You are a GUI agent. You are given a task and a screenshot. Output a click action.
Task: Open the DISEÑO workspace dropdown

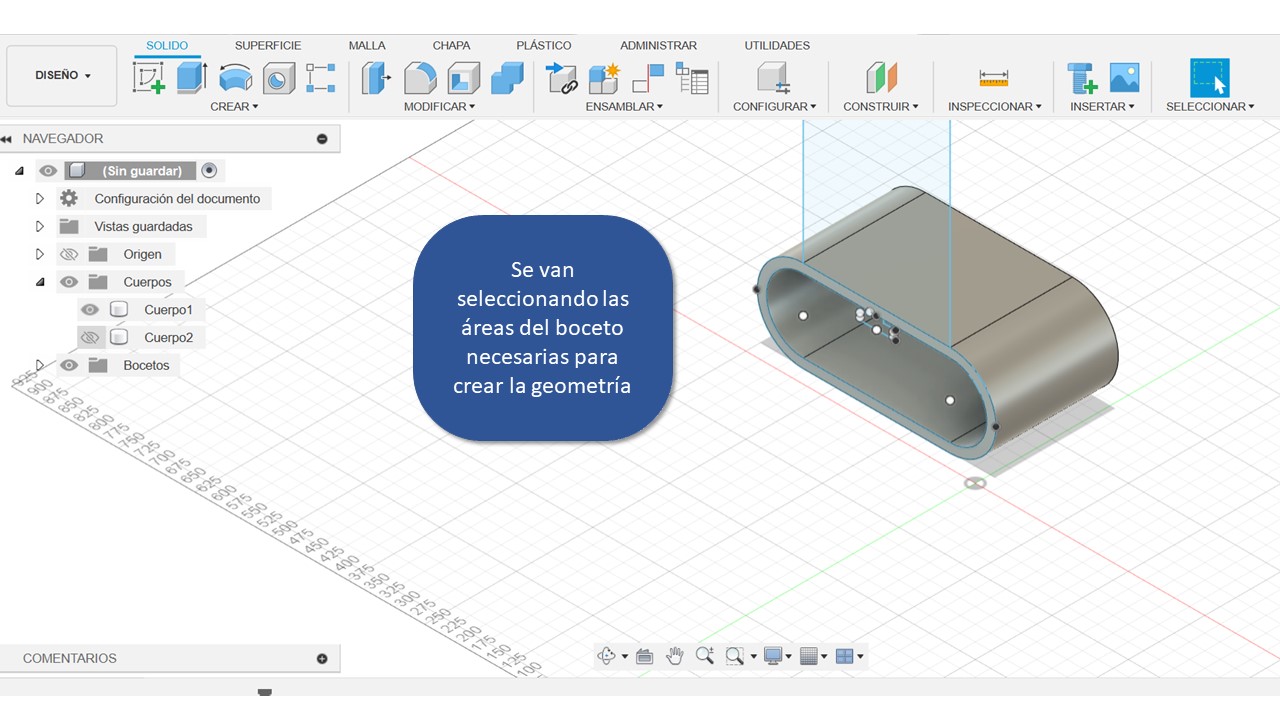click(62, 76)
